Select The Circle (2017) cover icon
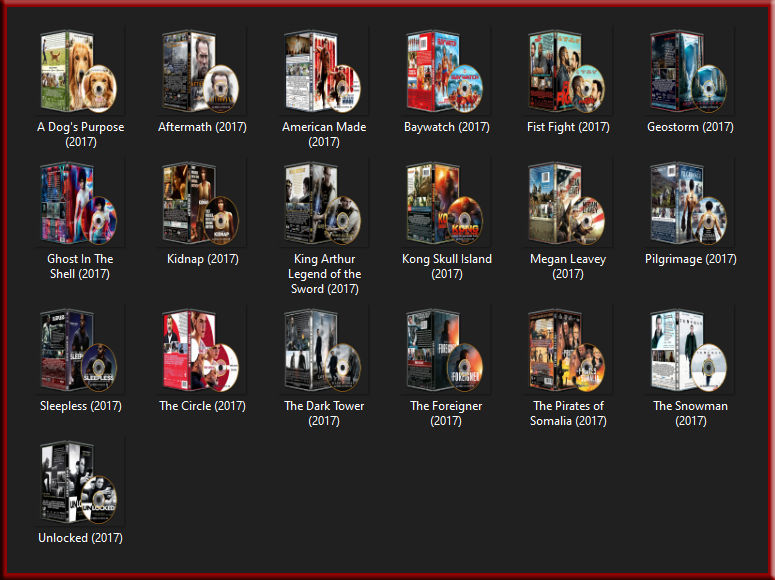The image size is (775, 580). tap(201, 351)
